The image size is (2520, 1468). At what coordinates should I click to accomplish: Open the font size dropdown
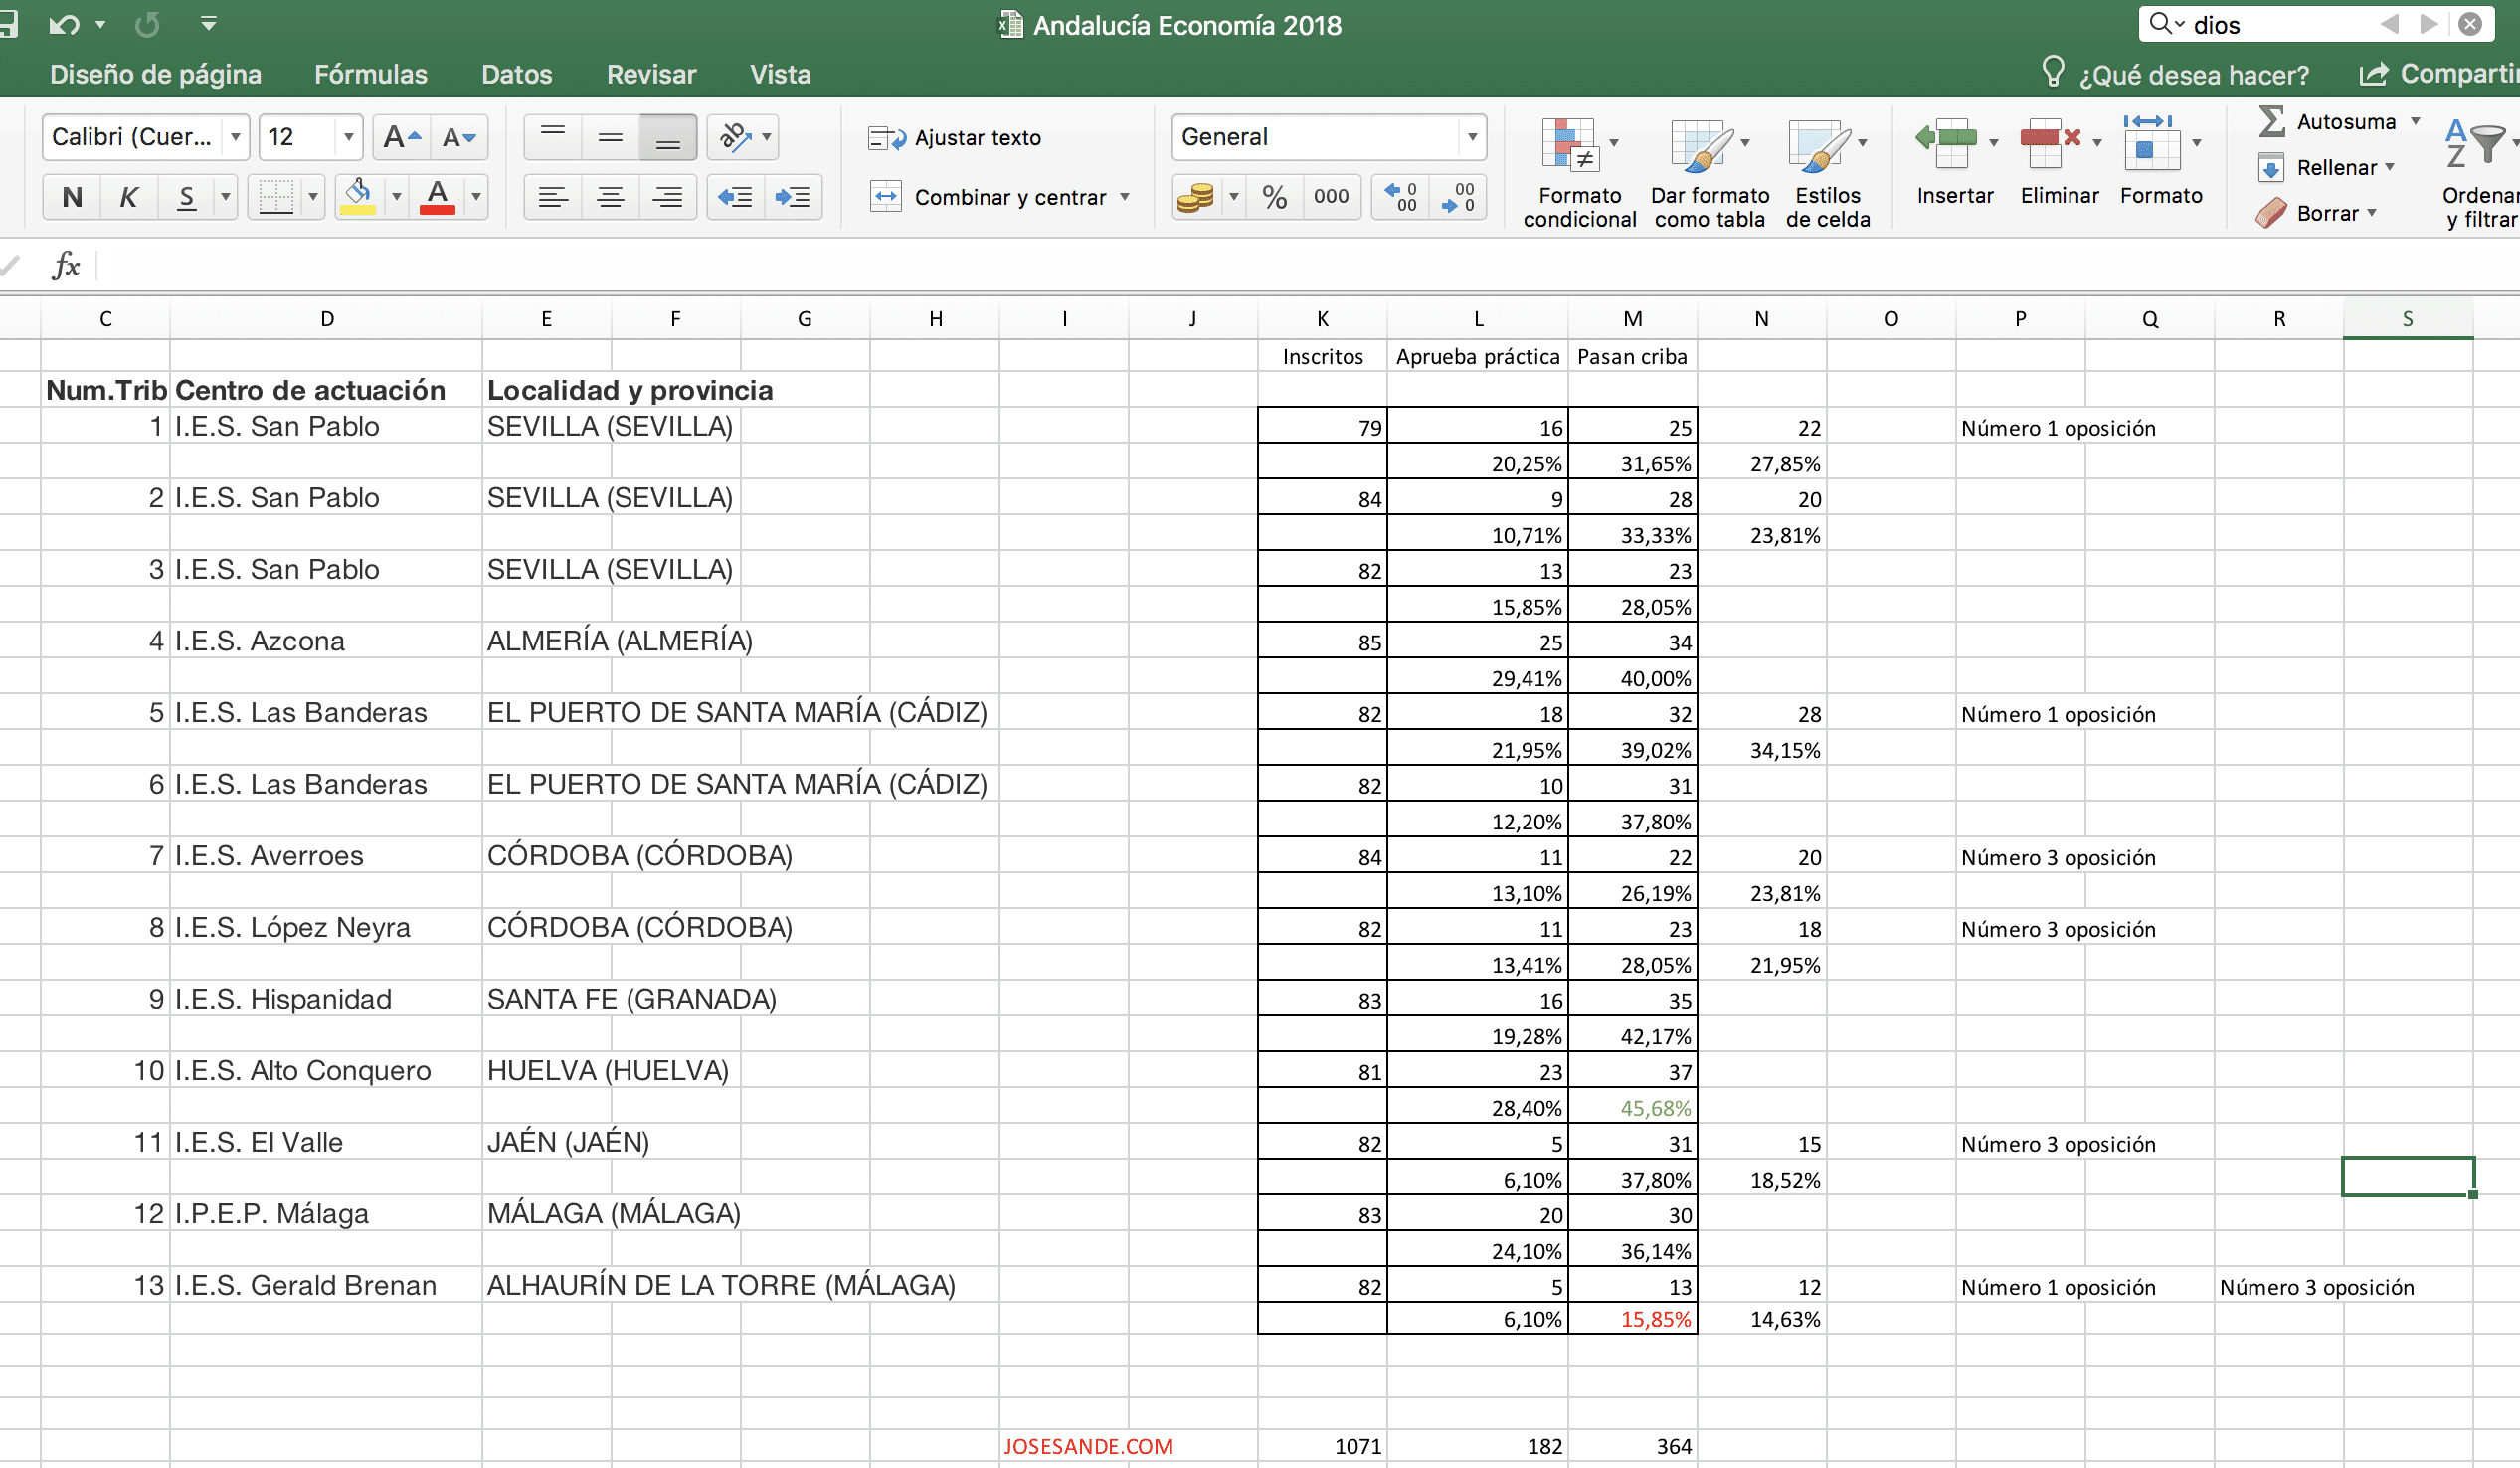[348, 137]
